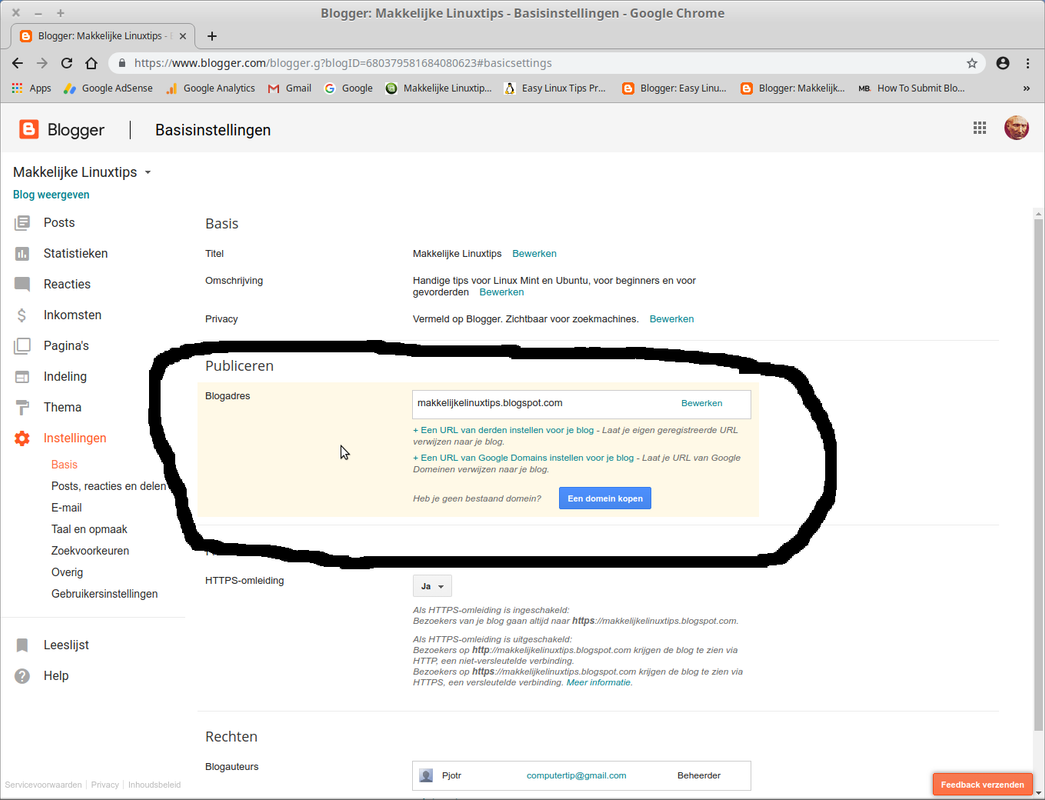Open Easy Linux Tips Pr... bookmark
The height and width of the screenshot is (800, 1045).
click(555, 88)
